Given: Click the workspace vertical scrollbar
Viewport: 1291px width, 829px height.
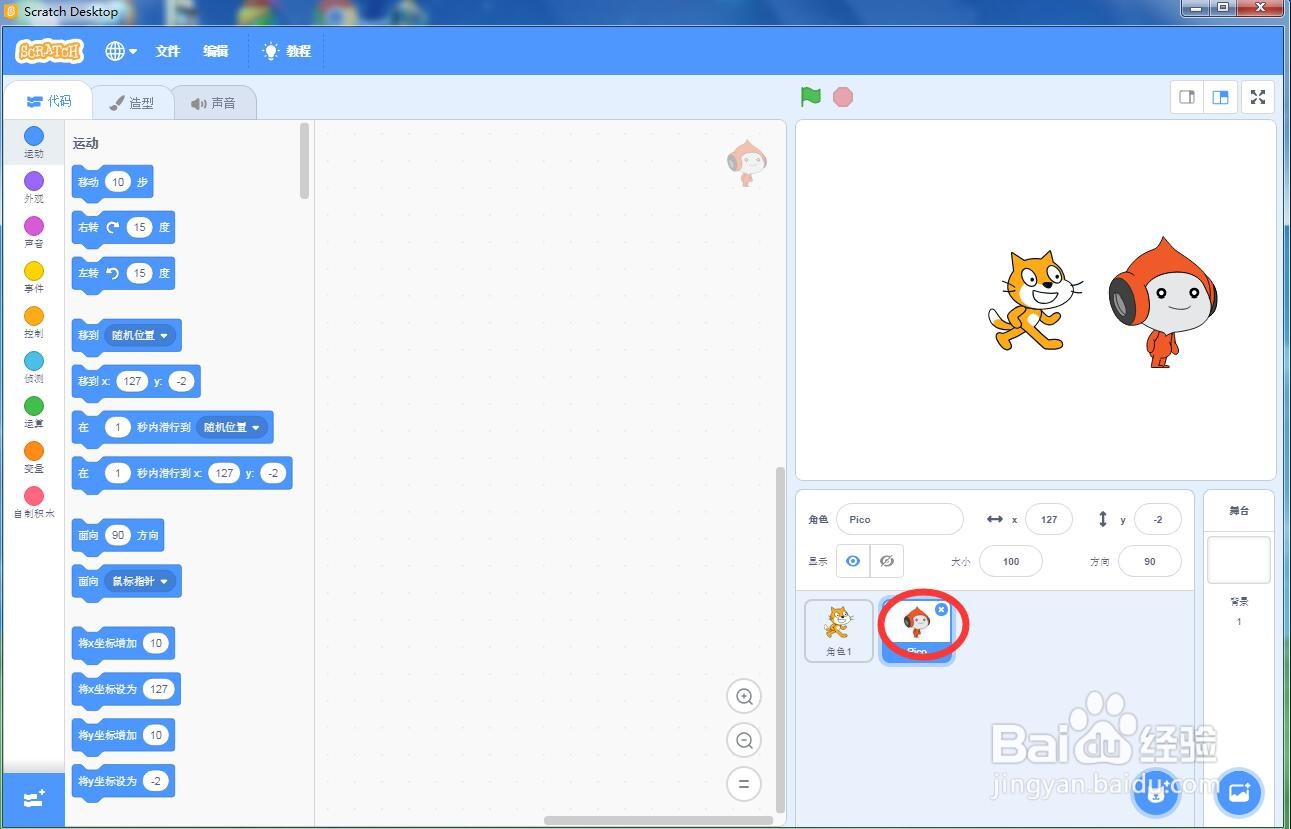Looking at the screenshot, I should 781,640.
